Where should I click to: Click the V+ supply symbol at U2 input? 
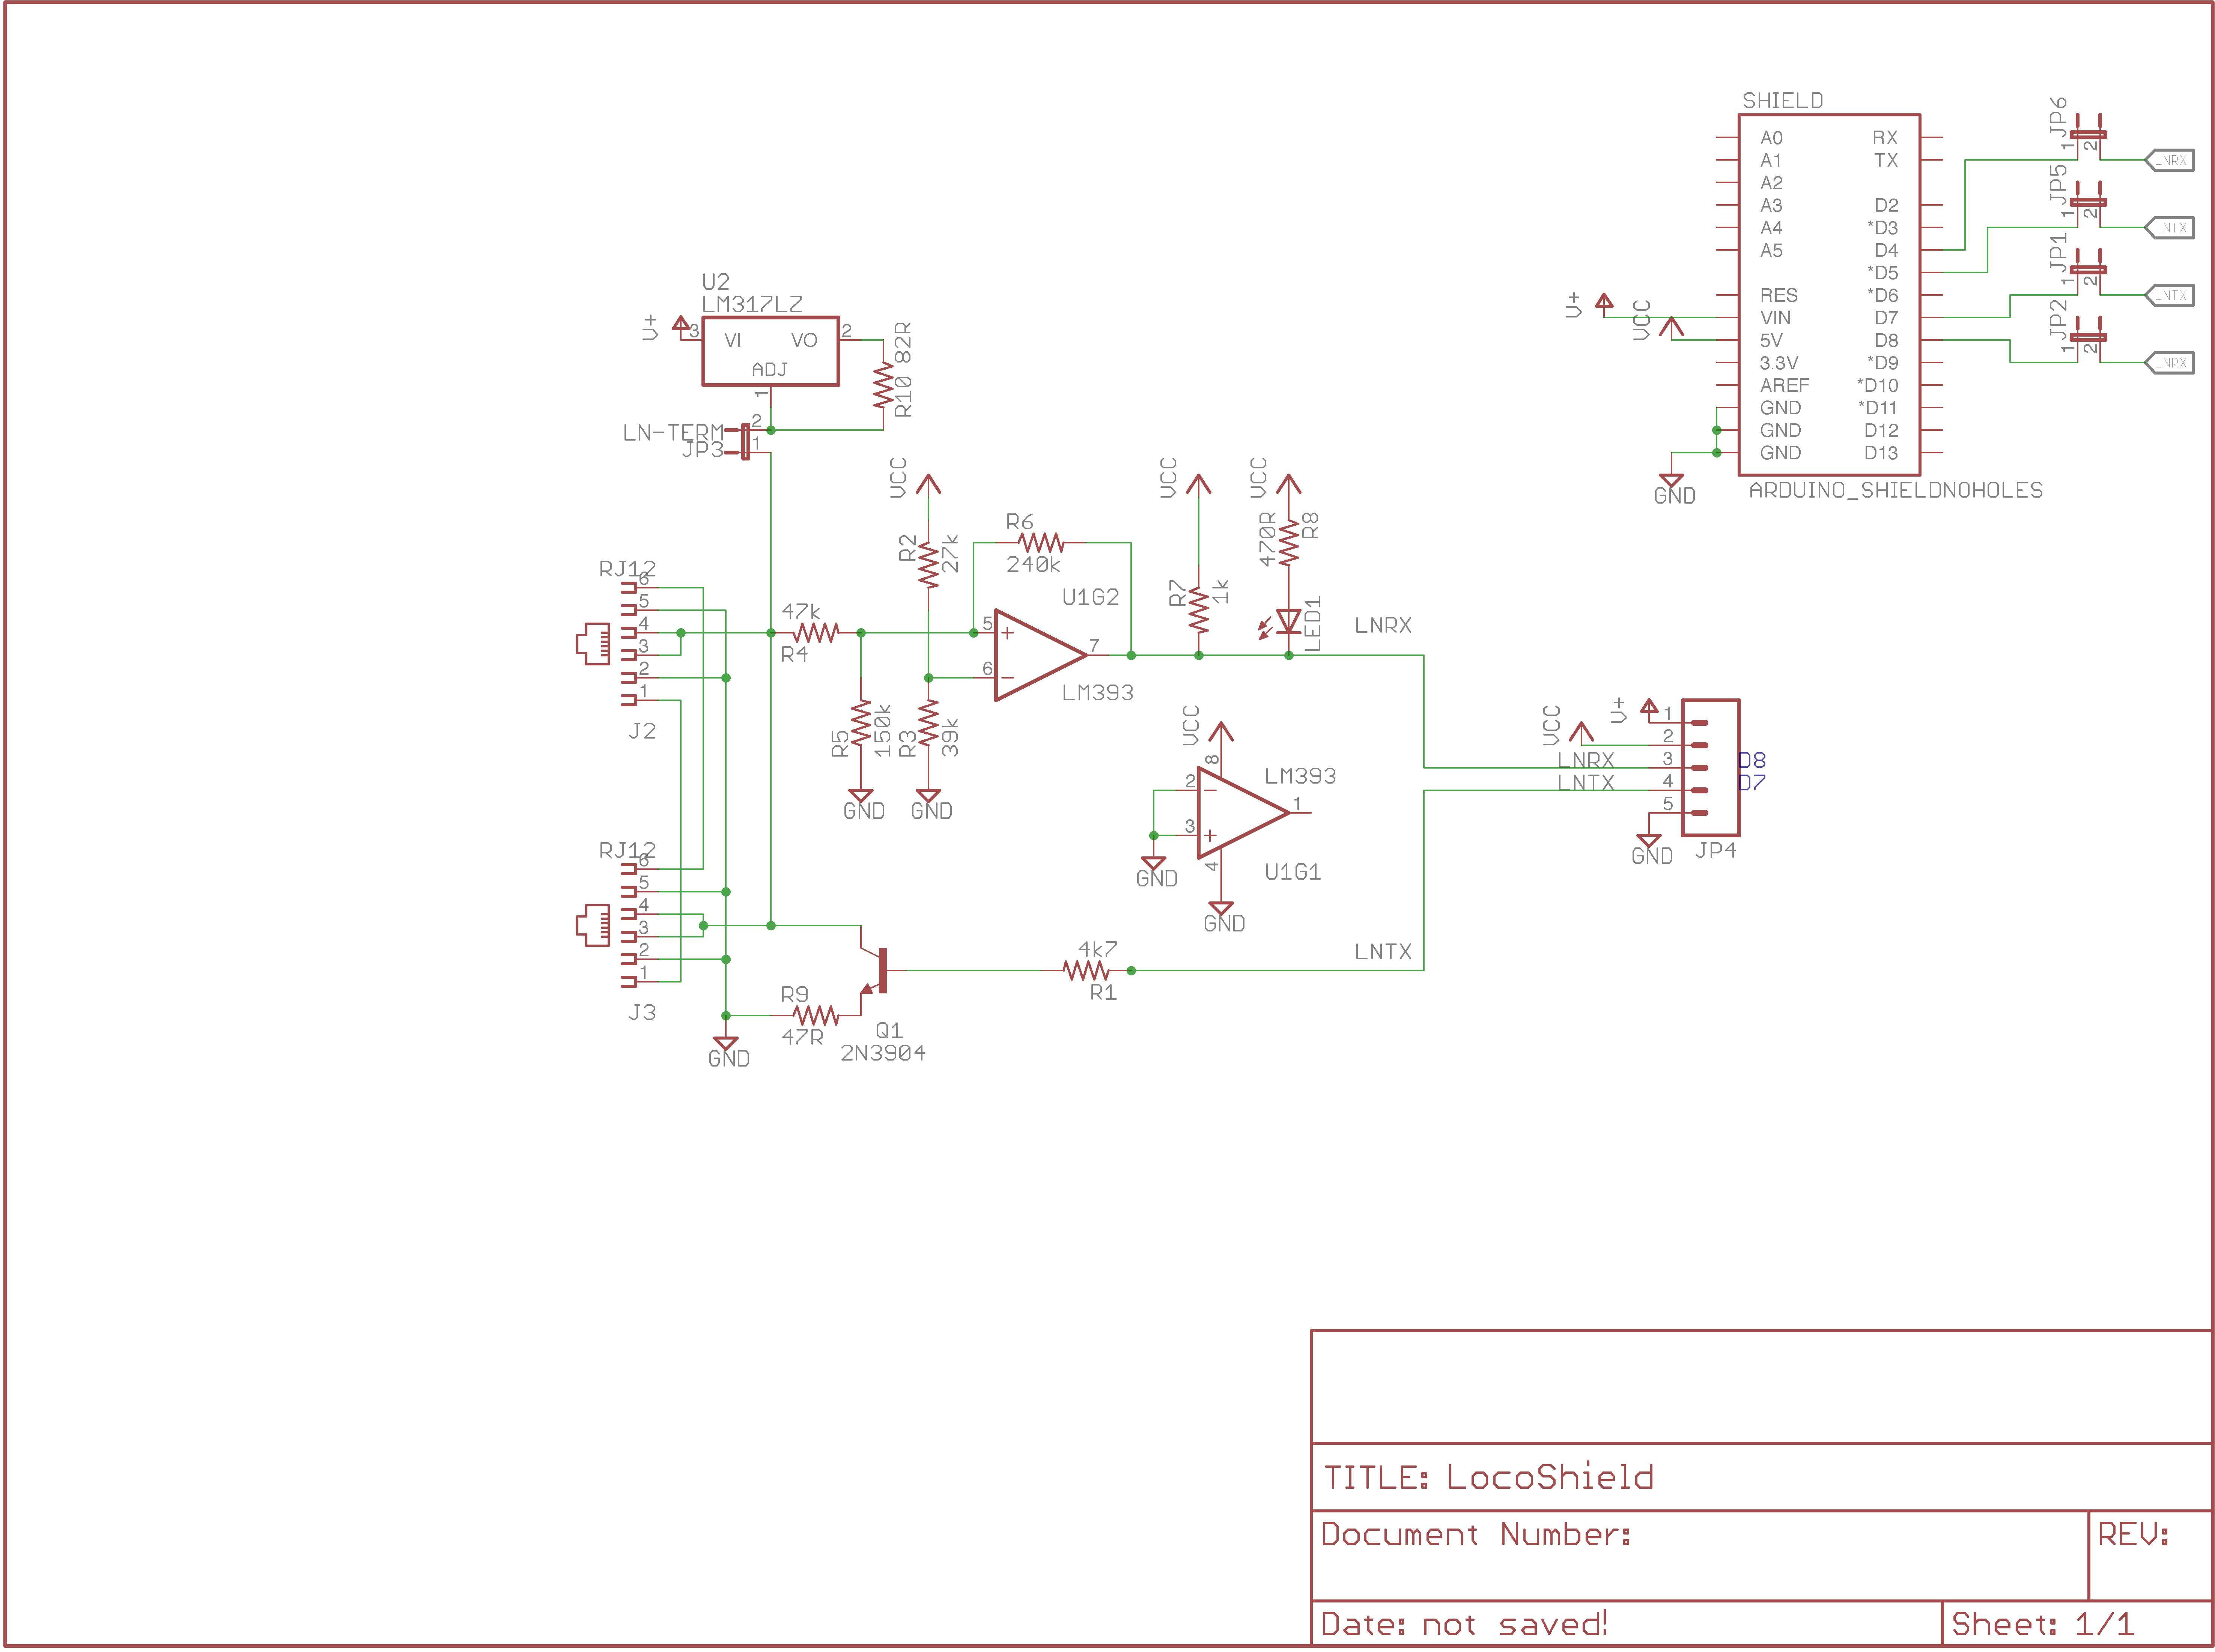(681, 324)
